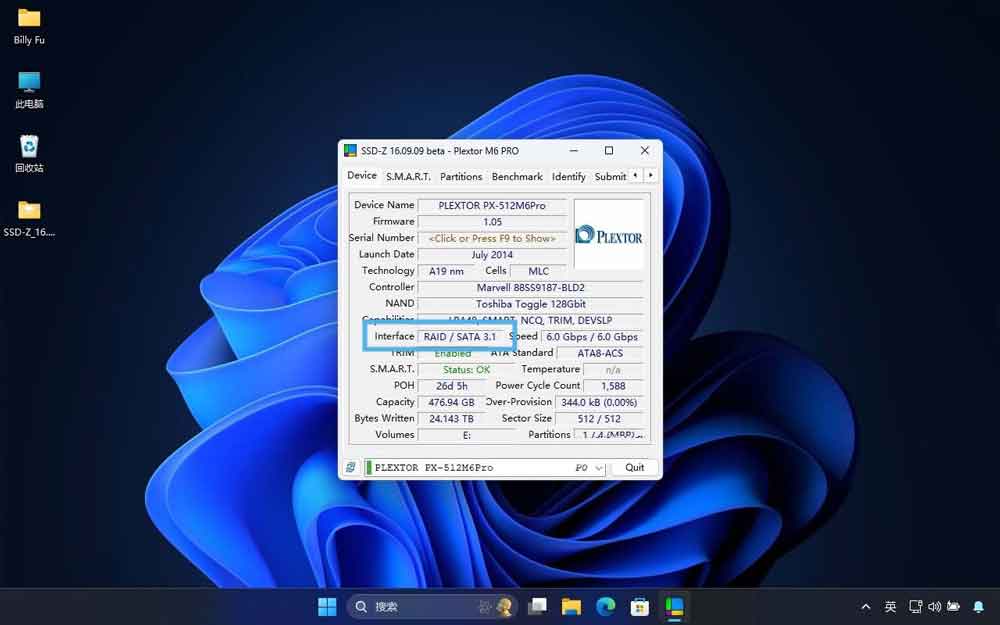Open the Submit tab

[x=610, y=177]
